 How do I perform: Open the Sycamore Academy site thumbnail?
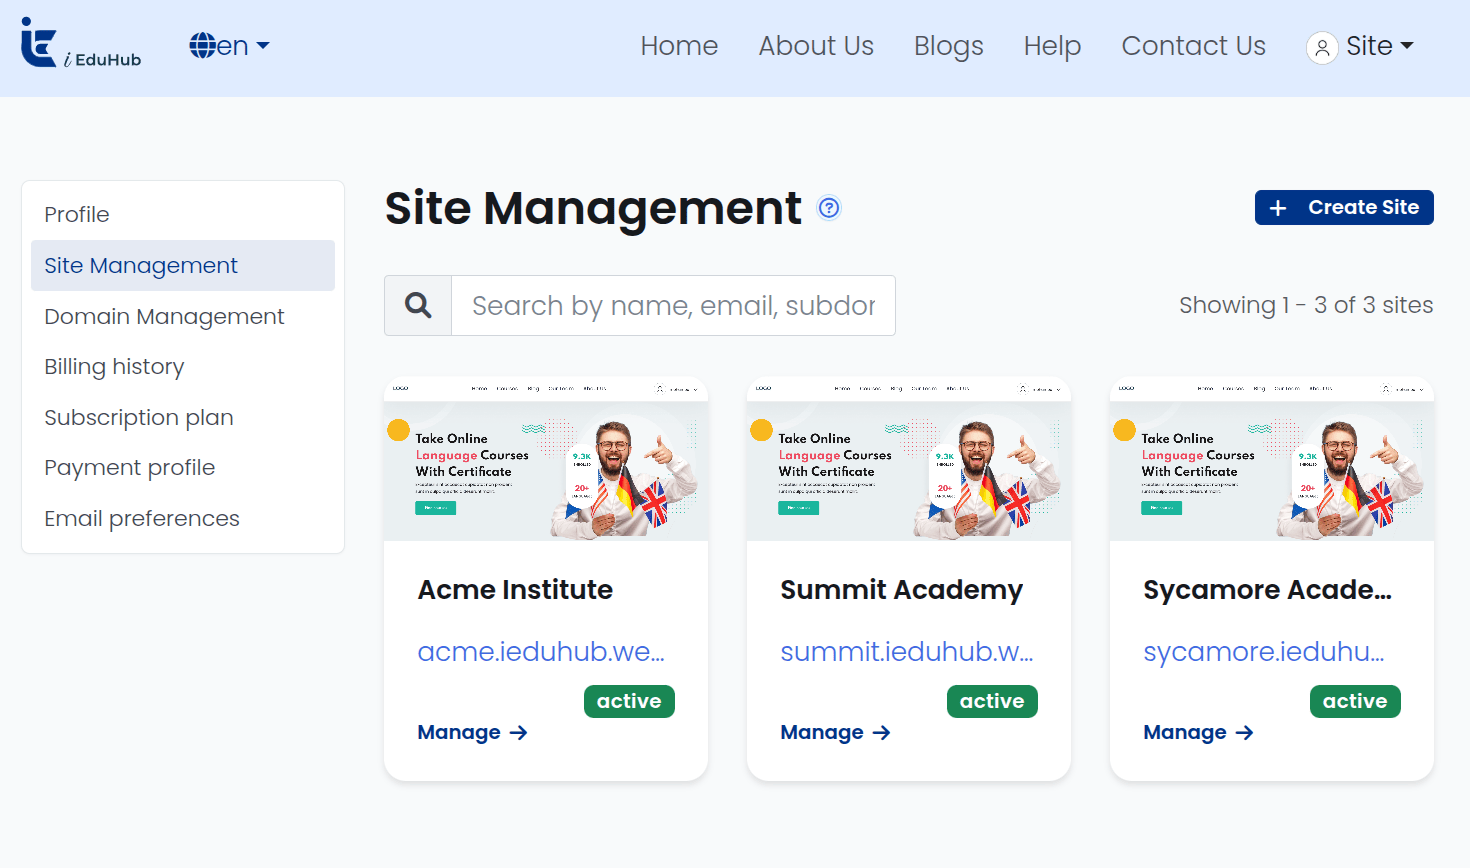pyautogui.click(x=1272, y=459)
